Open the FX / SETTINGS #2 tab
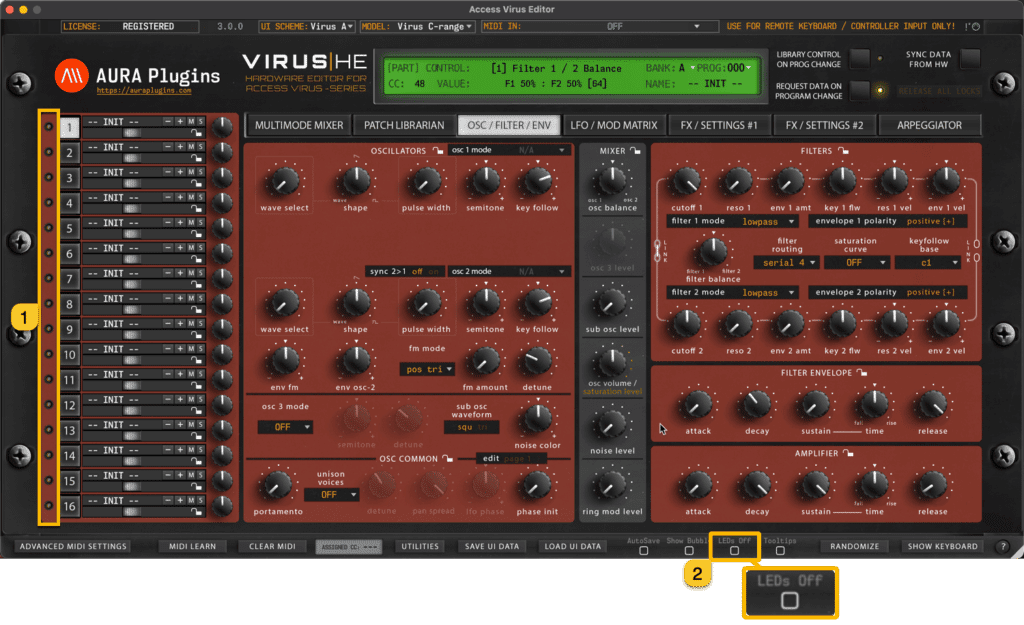Image resolution: width=1024 pixels, height=625 pixels. [824, 125]
